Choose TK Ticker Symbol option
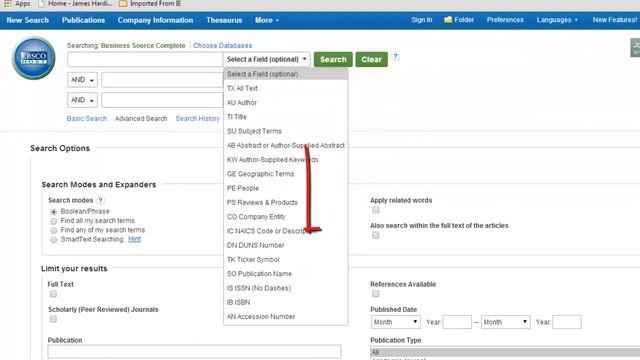This screenshot has width=640, height=360. tap(286, 260)
